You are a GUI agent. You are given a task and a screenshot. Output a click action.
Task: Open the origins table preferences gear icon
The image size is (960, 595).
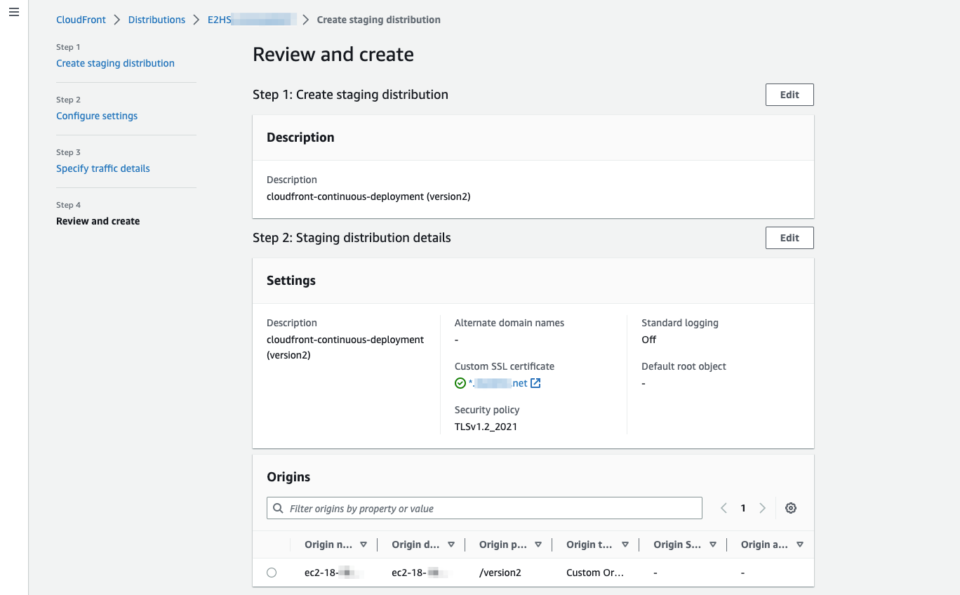[x=790, y=508]
